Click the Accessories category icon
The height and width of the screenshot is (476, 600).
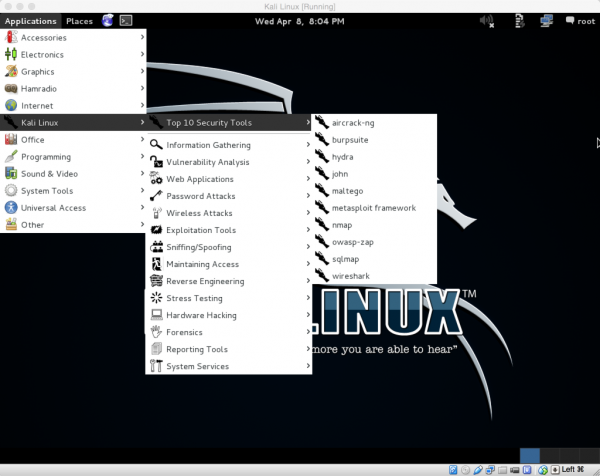point(11,37)
